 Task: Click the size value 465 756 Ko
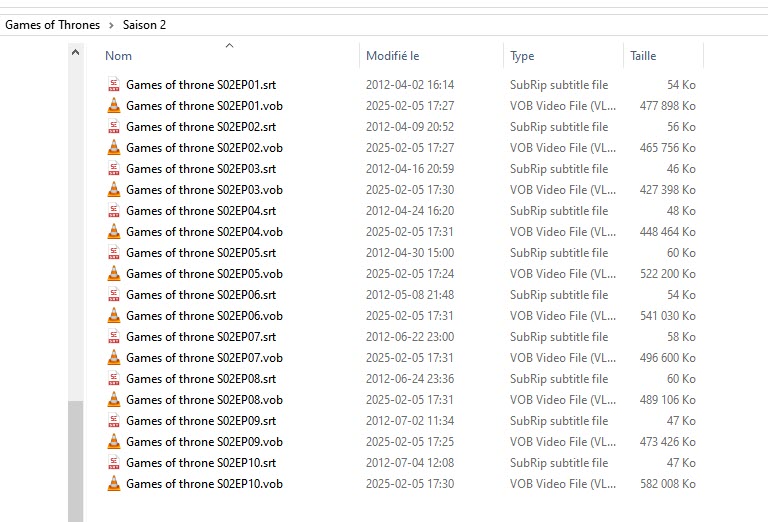pos(668,148)
